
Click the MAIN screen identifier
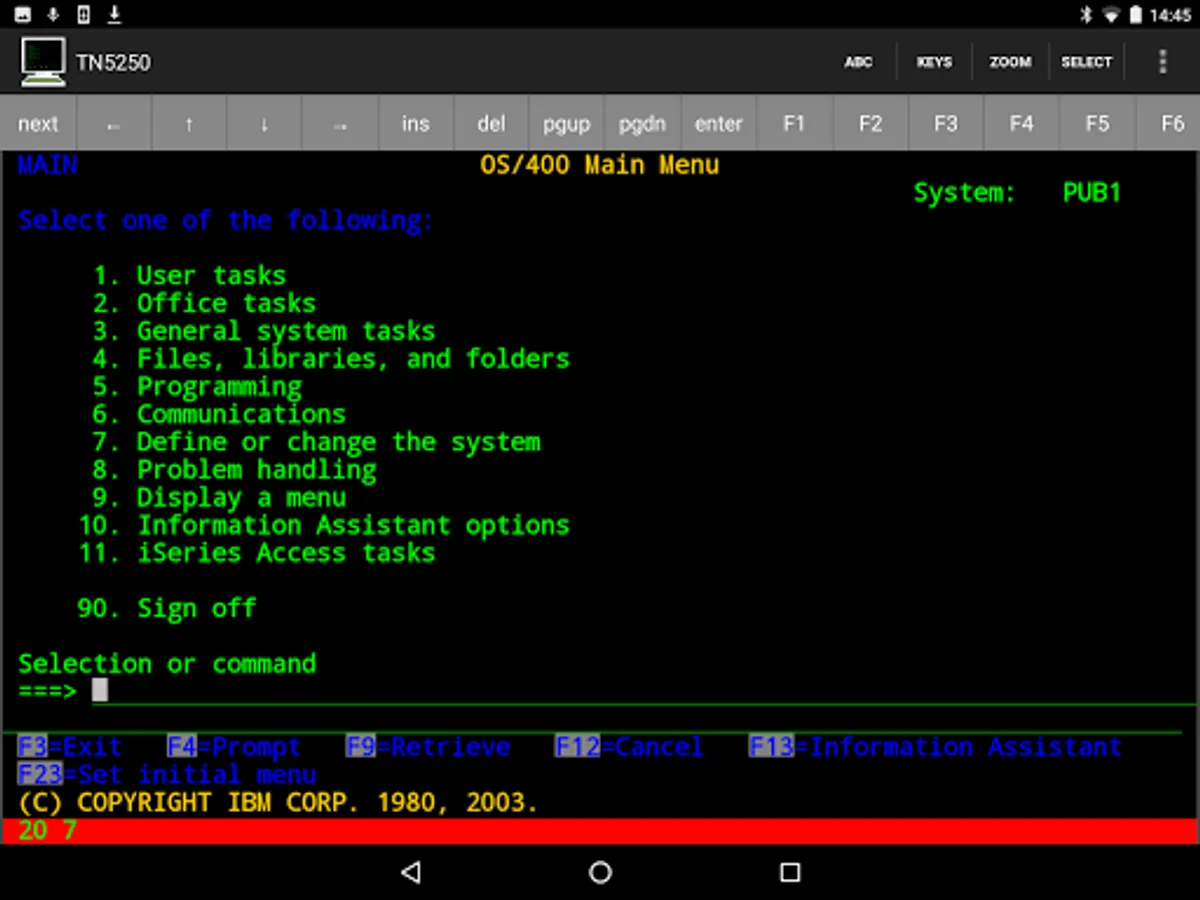(x=48, y=165)
